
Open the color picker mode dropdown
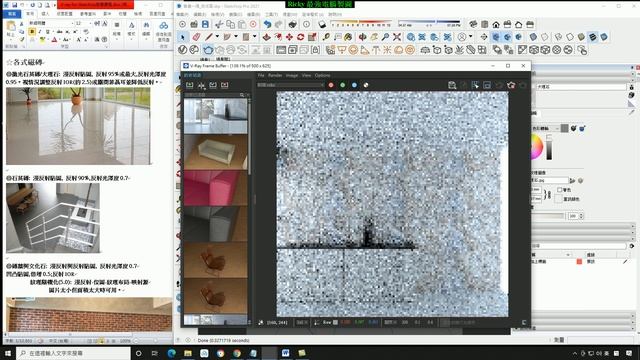pyautogui.click(x=545, y=129)
